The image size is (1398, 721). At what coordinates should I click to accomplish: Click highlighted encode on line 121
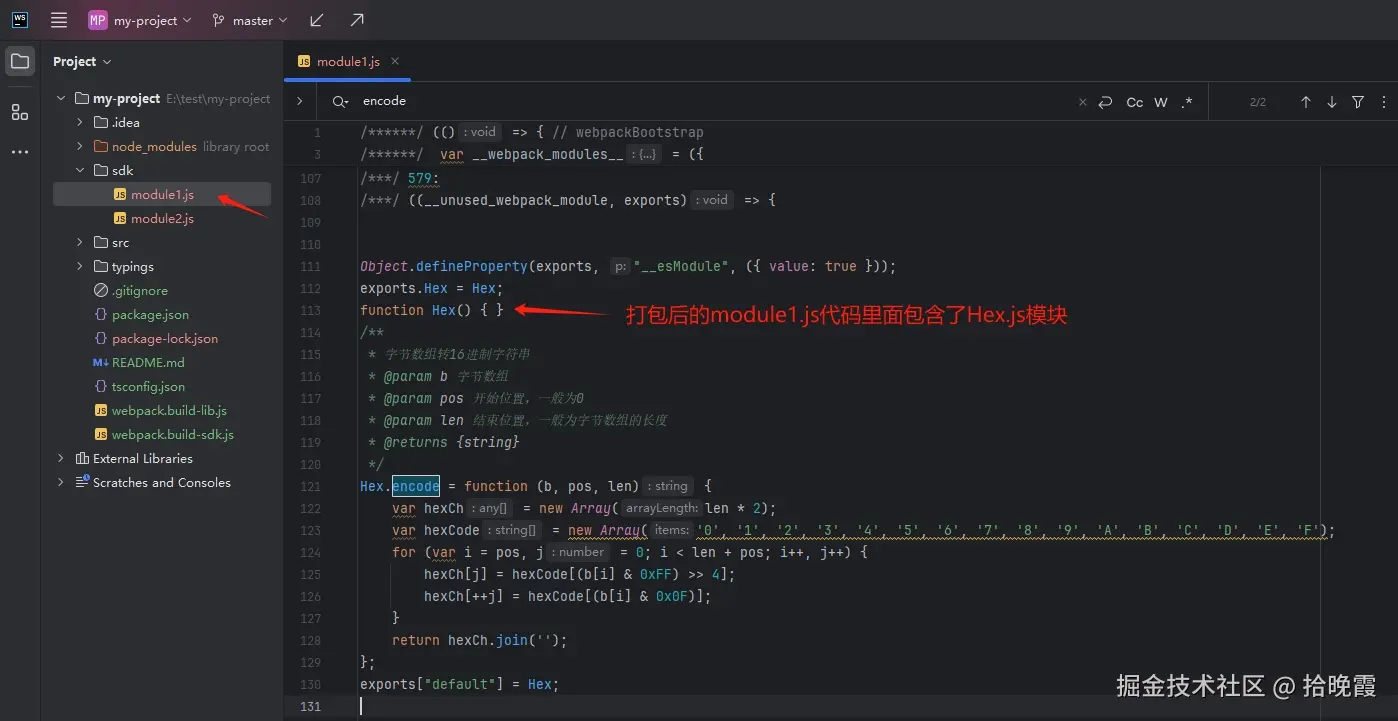[416, 486]
